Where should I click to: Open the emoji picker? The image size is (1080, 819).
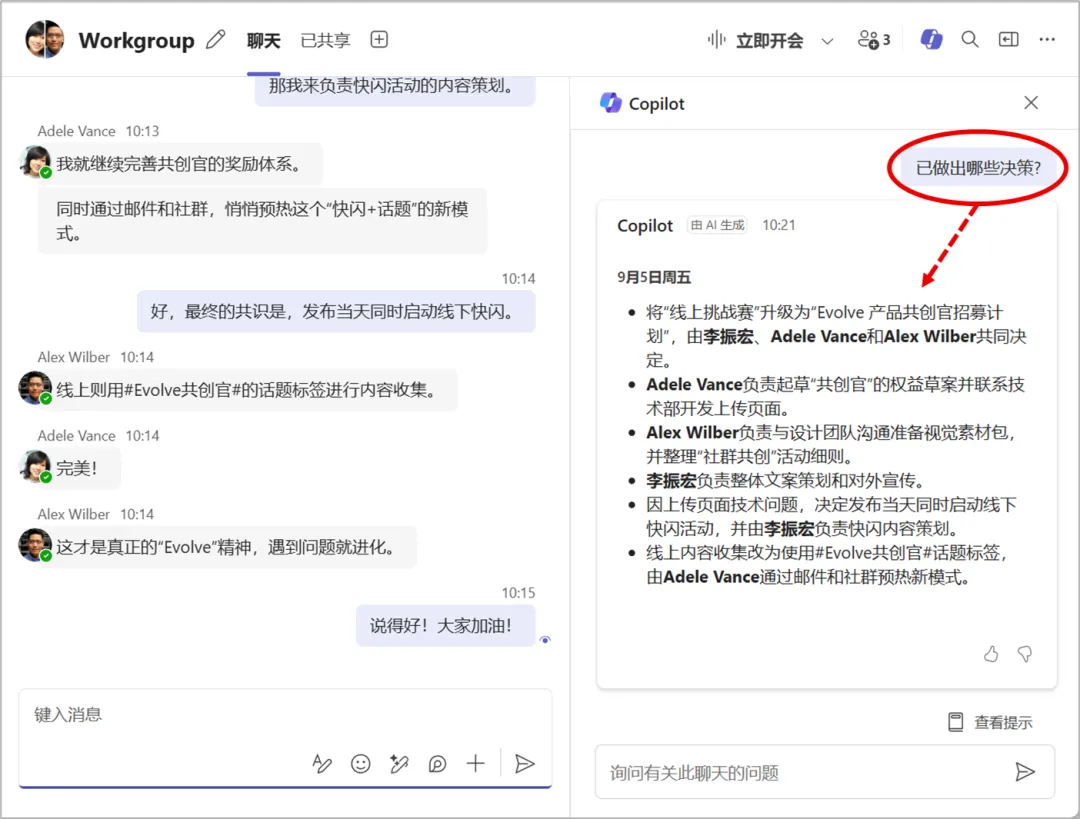tap(360, 763)
